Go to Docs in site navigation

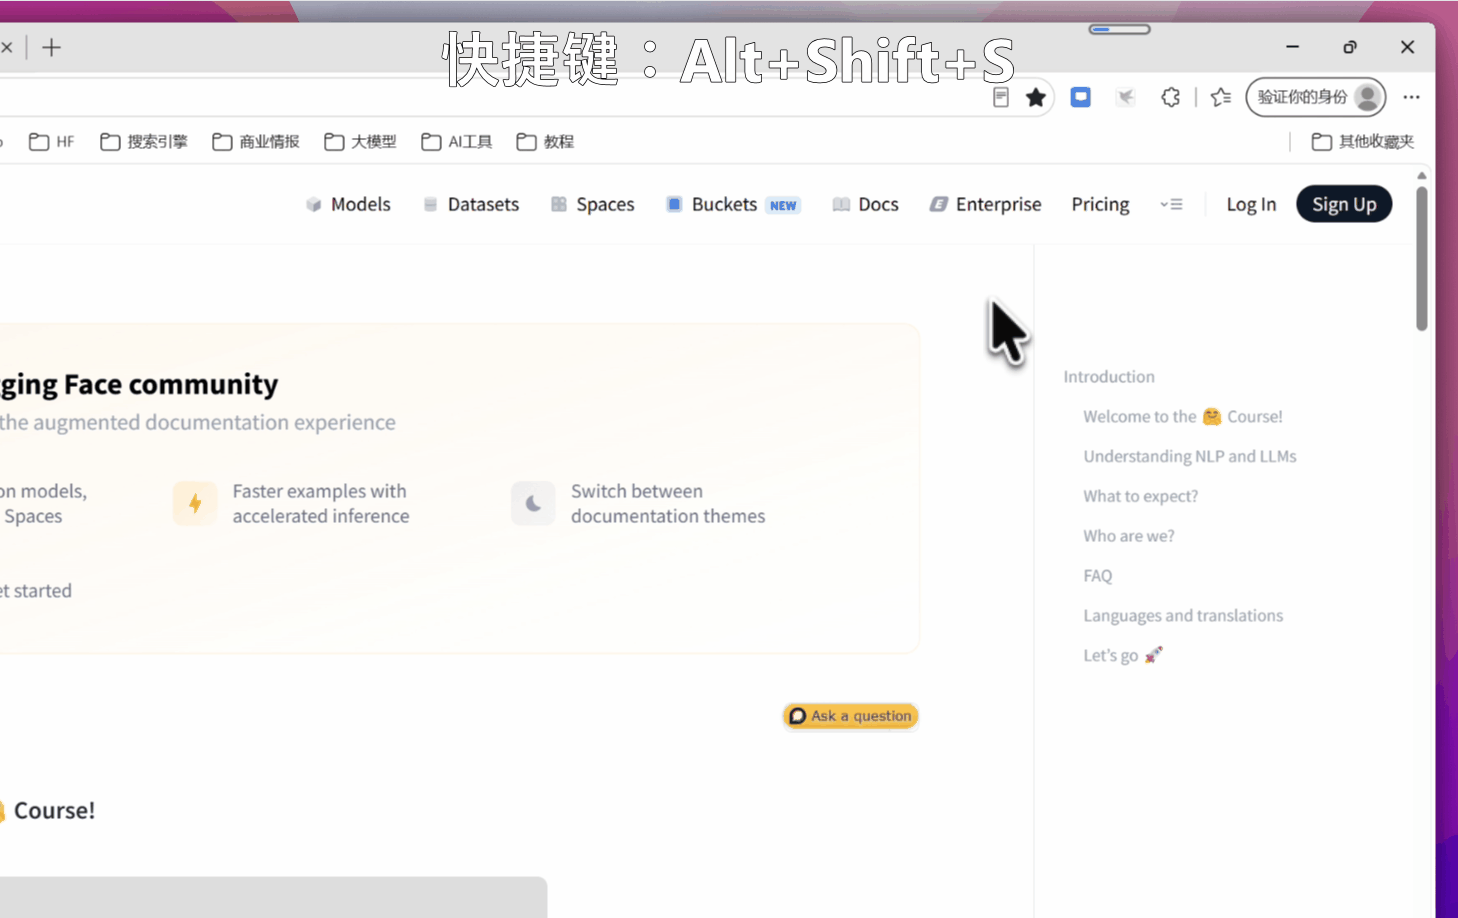(866, 204)
